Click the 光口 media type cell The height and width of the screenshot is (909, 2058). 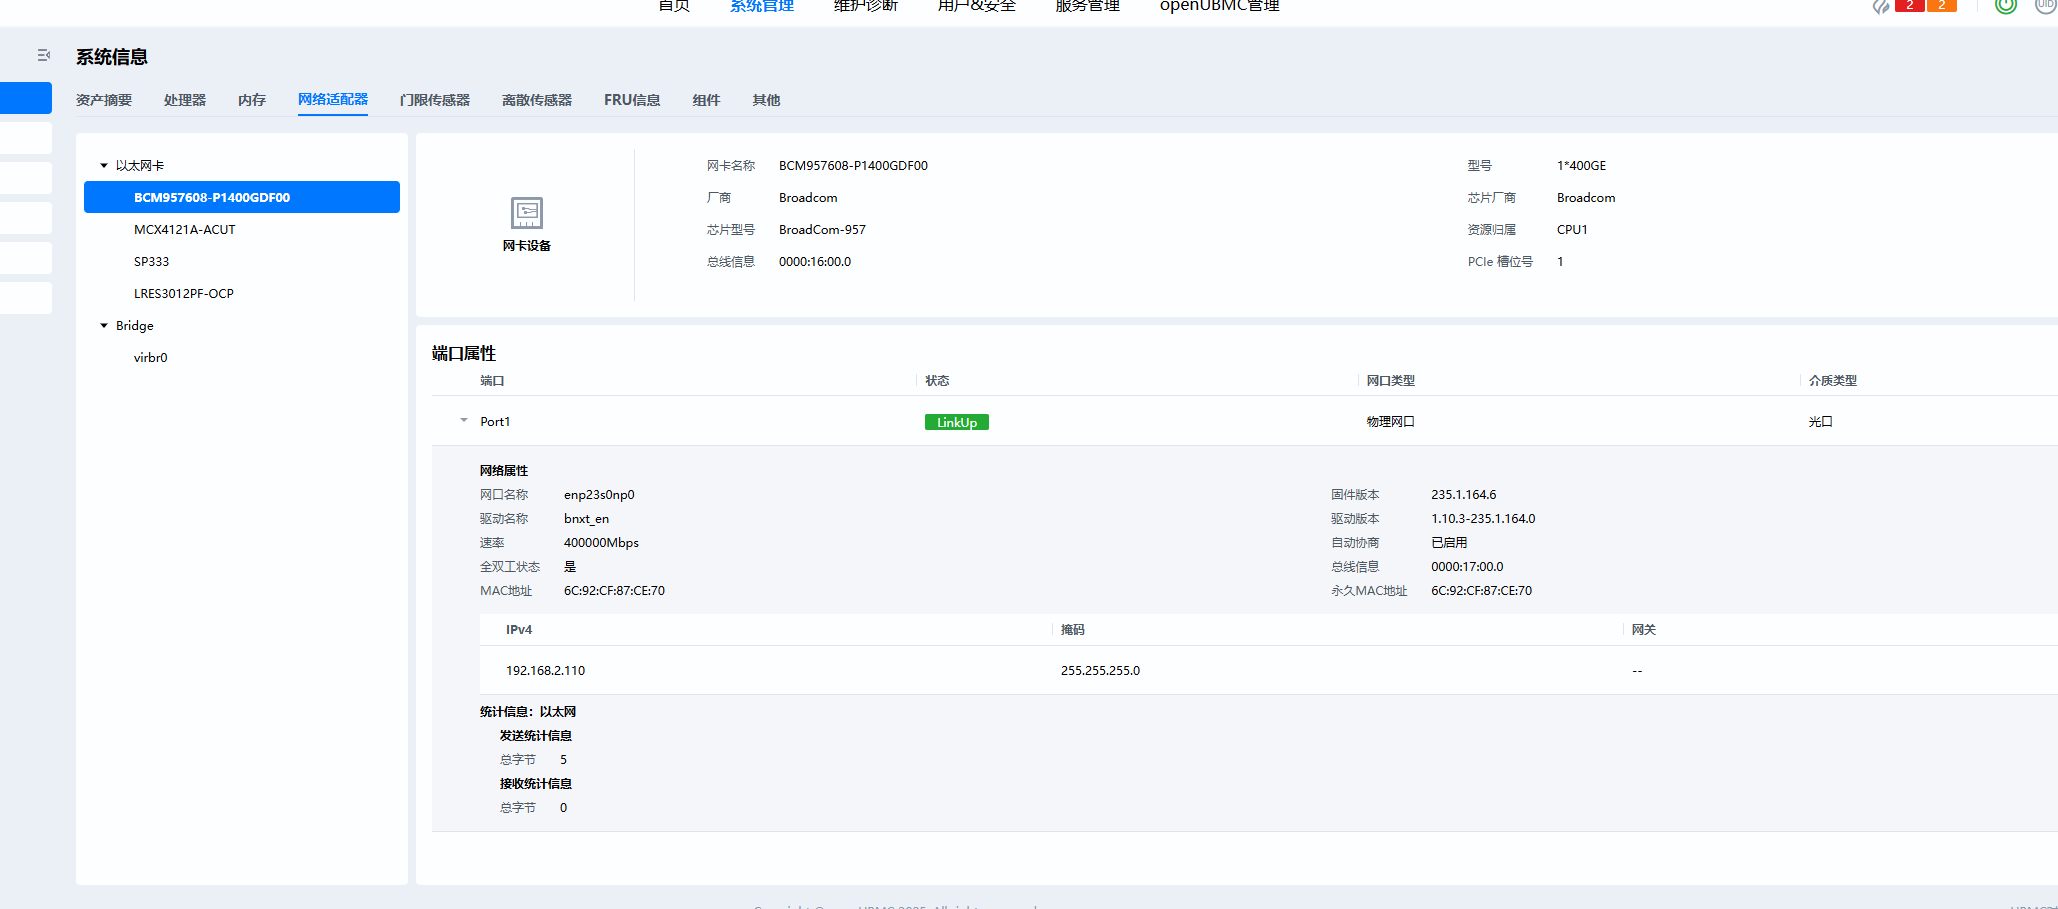(x=1821, y=422)
